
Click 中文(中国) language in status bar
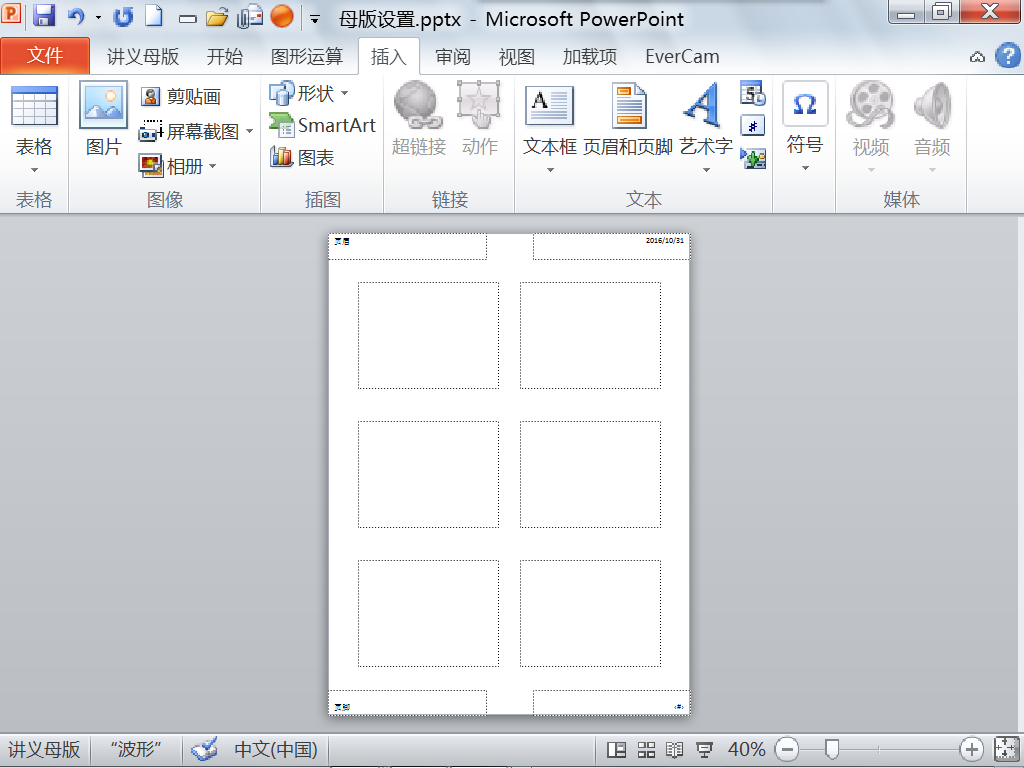tap(276, 749)
